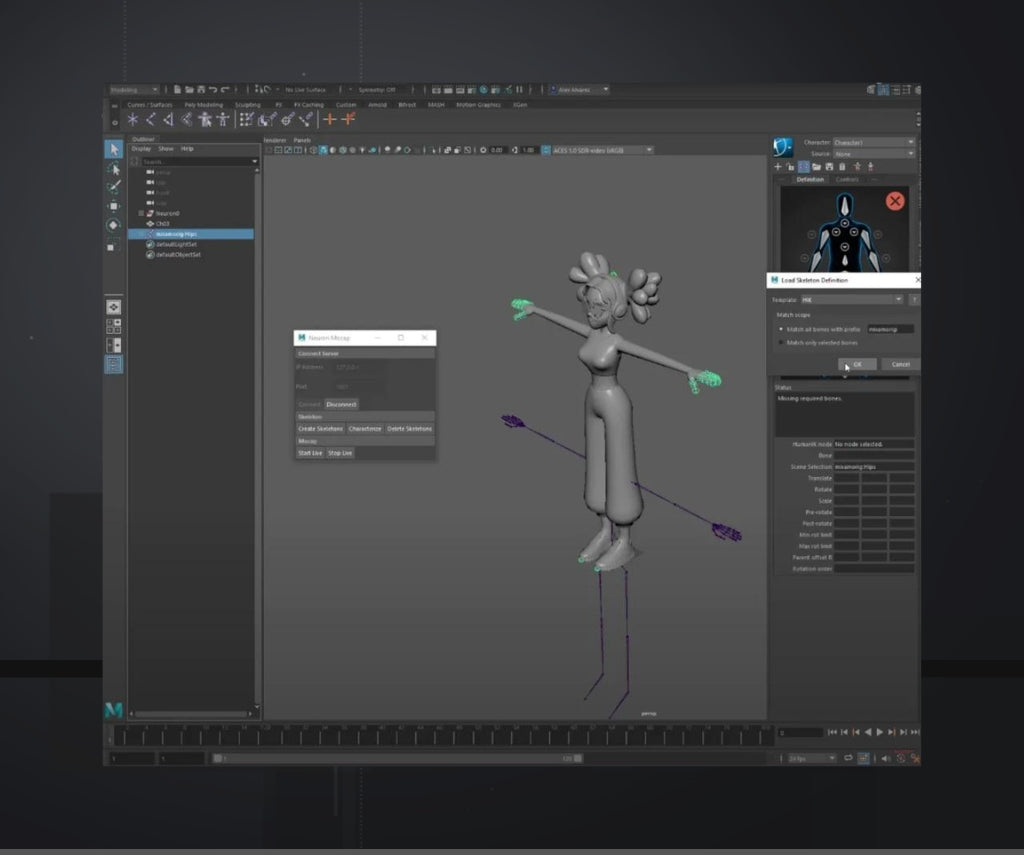Select the Rotate tool in toolbox

(114, 225)
